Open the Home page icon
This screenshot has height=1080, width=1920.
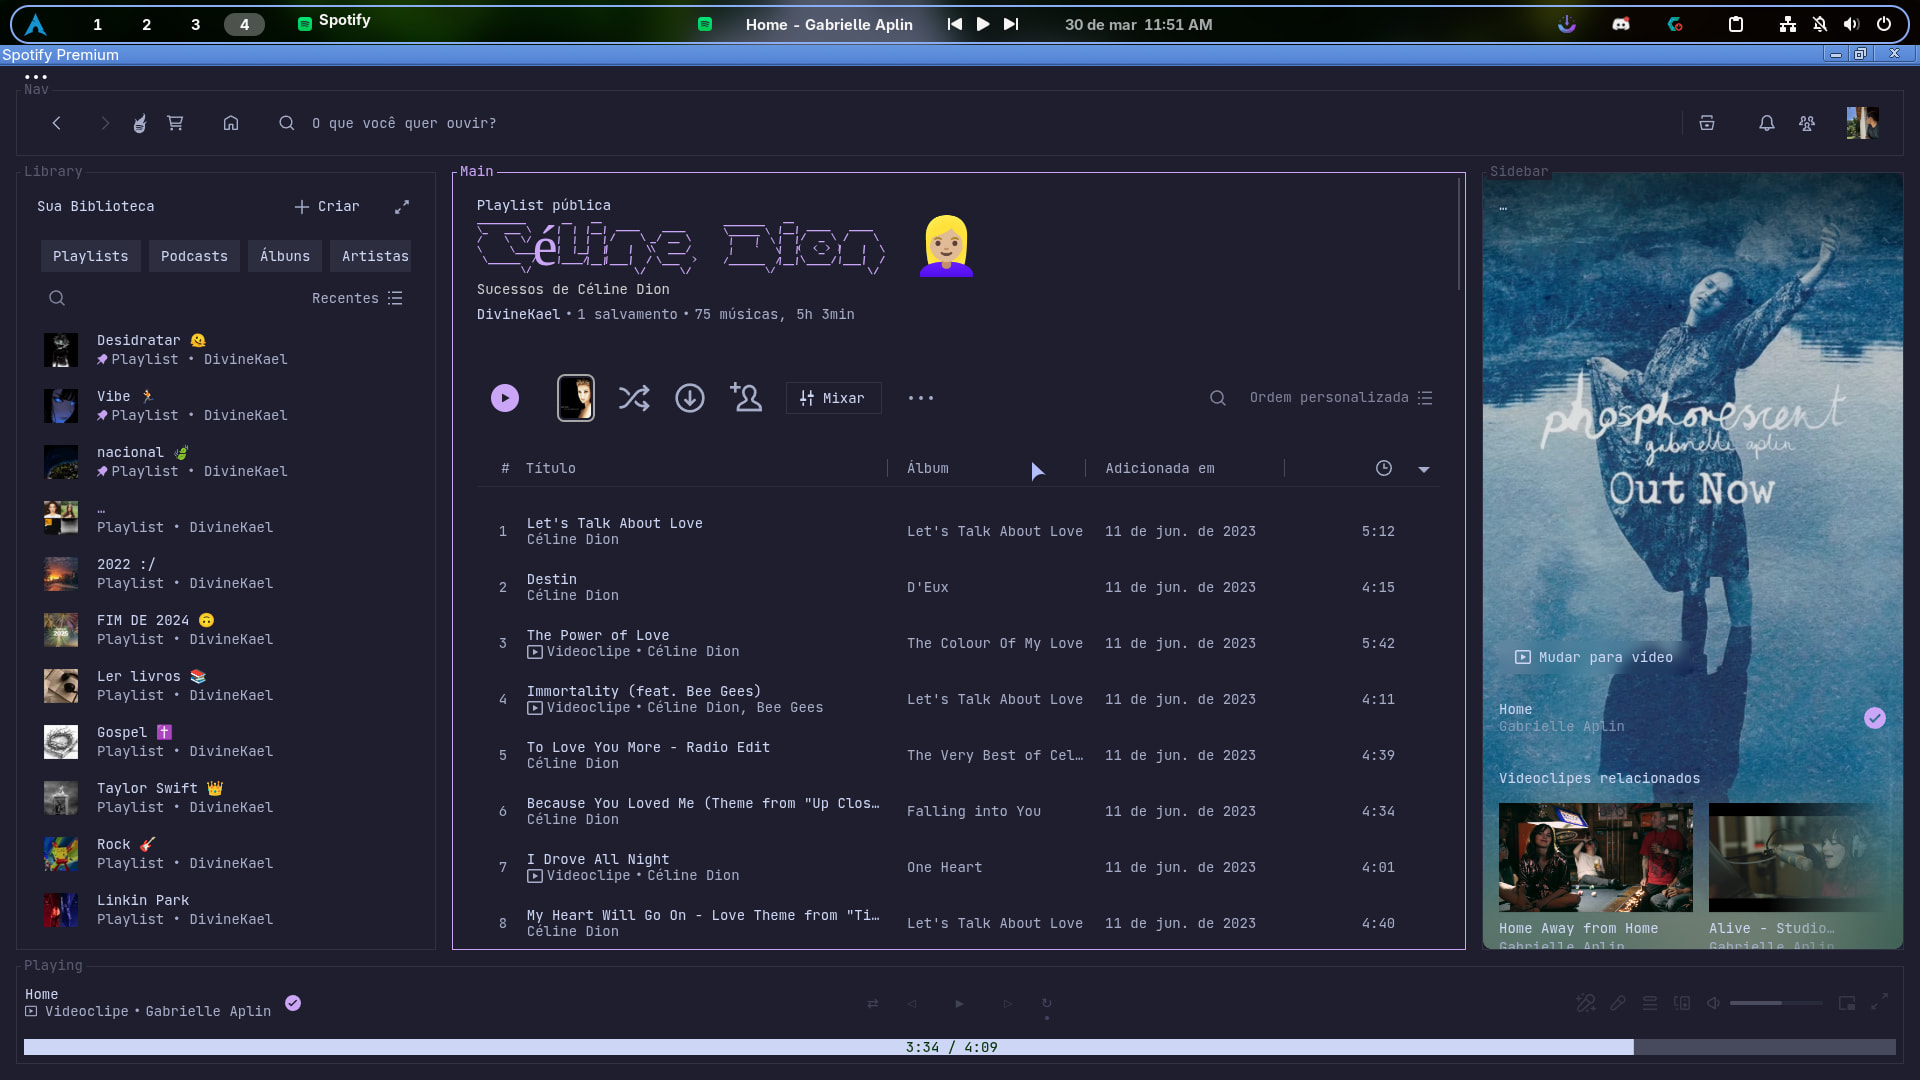coord(231,123)
